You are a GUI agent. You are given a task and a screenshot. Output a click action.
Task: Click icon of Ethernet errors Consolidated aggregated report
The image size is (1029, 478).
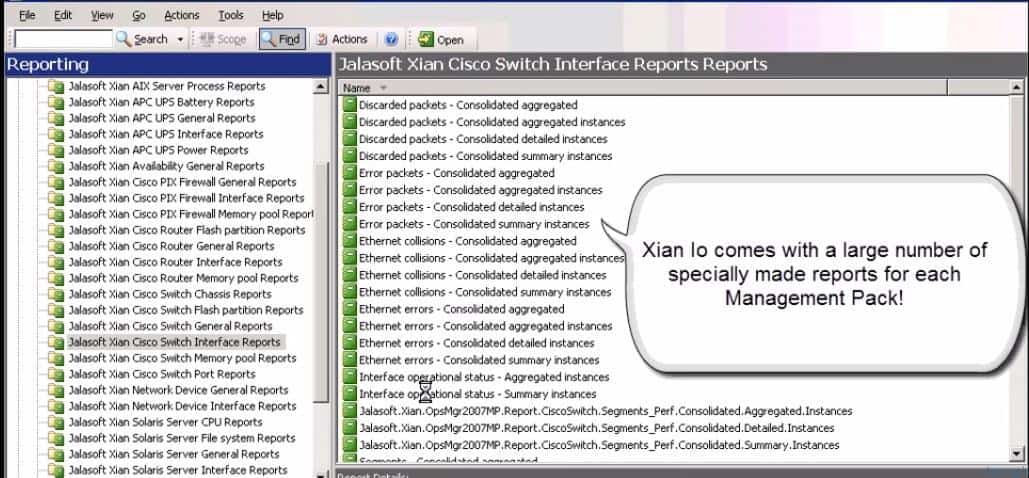pyautogui.click(x=349, y=309)
